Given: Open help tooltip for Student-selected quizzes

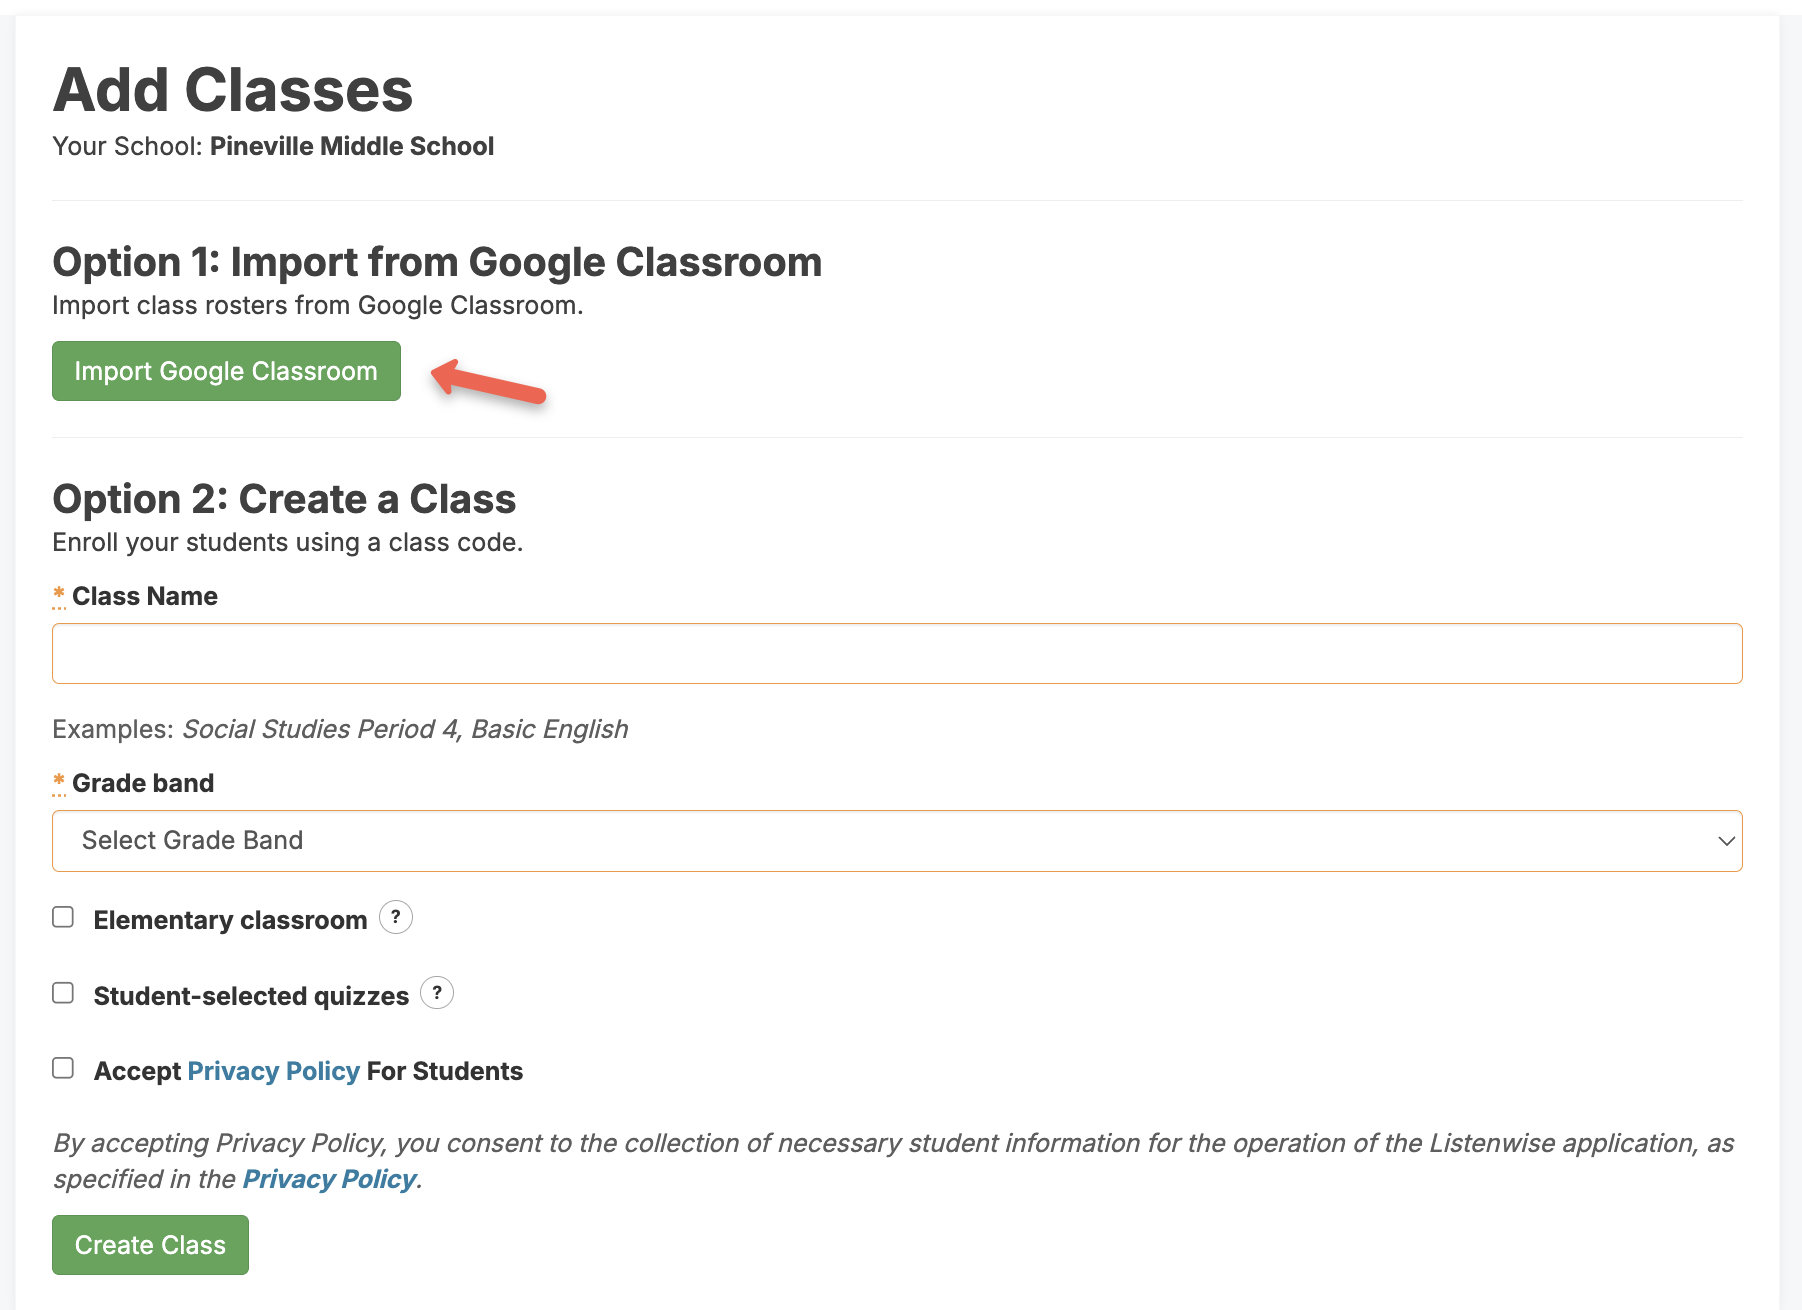Looking at the screenshot, I should (437, 993).
